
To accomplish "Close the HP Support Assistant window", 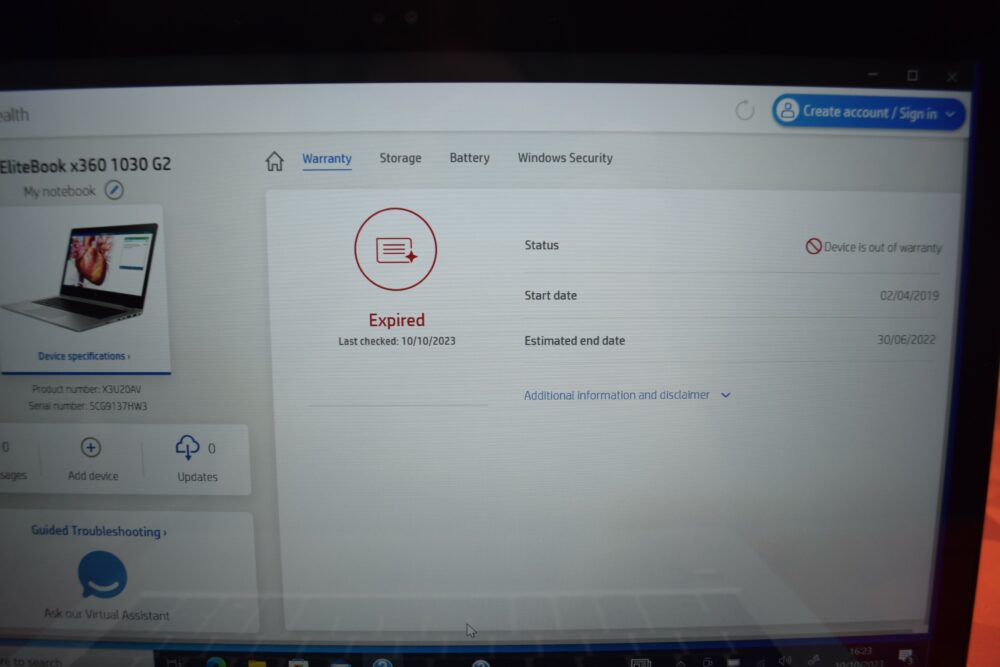I will (x=952, y=77).
